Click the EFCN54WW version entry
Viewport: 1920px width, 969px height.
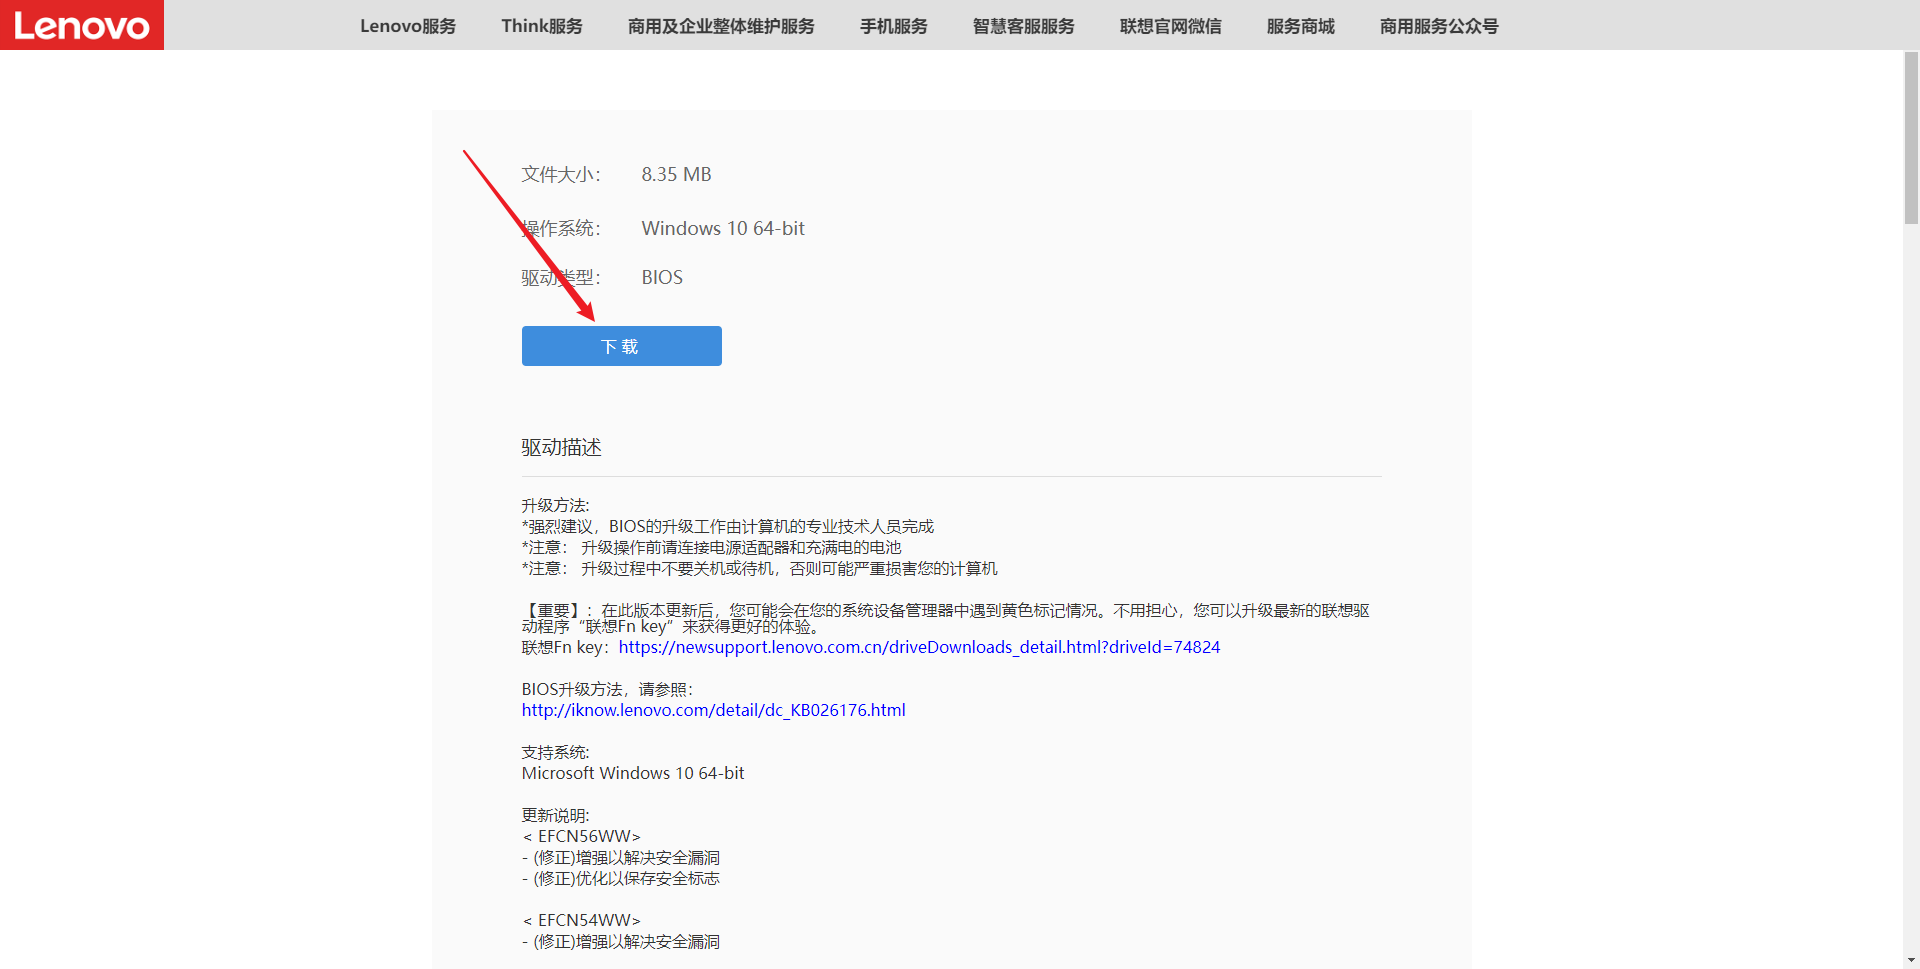tap(581, 920)
